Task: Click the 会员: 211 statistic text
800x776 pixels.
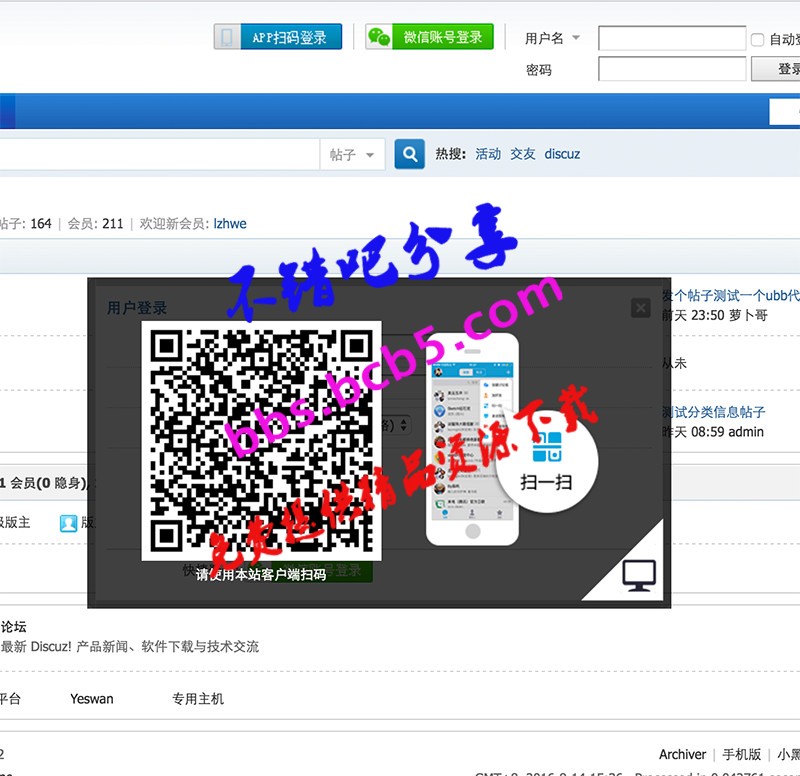Action: click(95, 223)
